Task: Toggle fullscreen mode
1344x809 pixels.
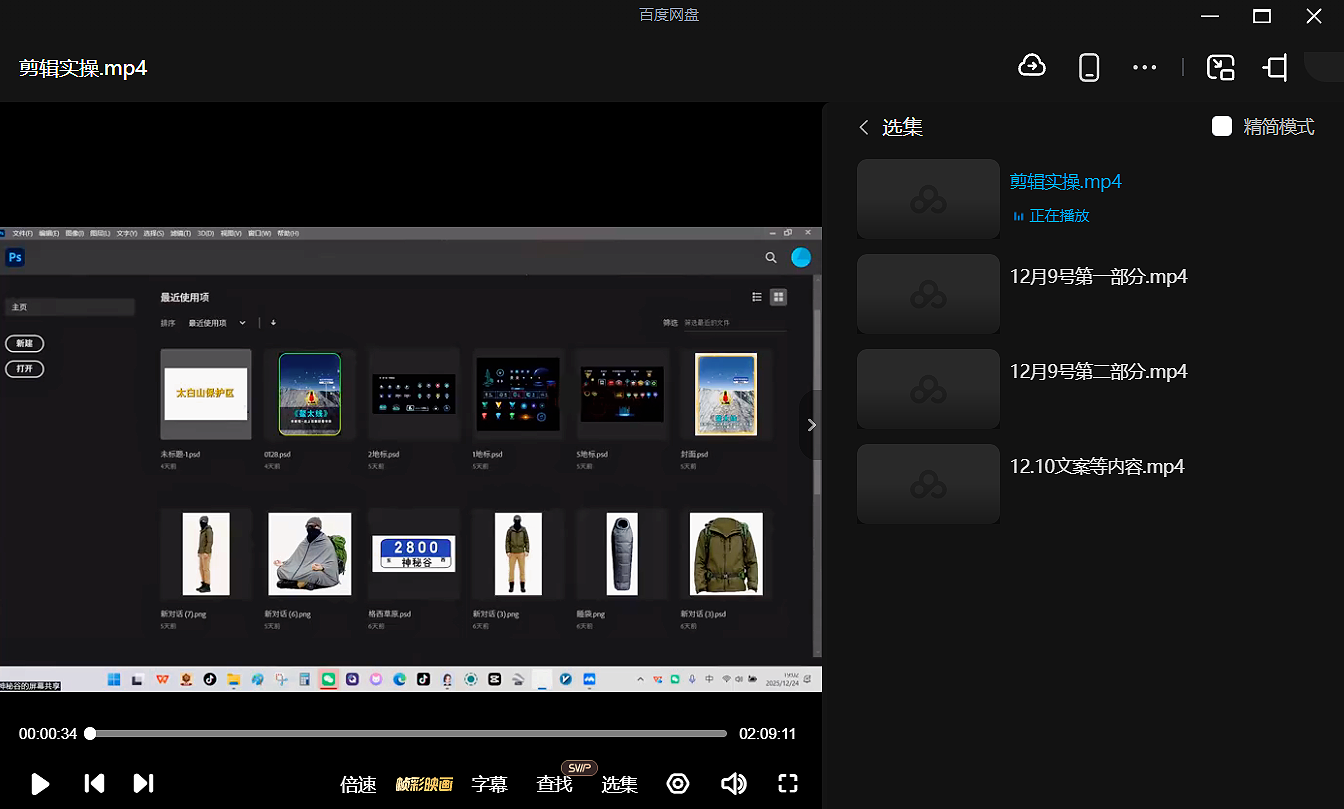Action: click(x=788, y=784)
